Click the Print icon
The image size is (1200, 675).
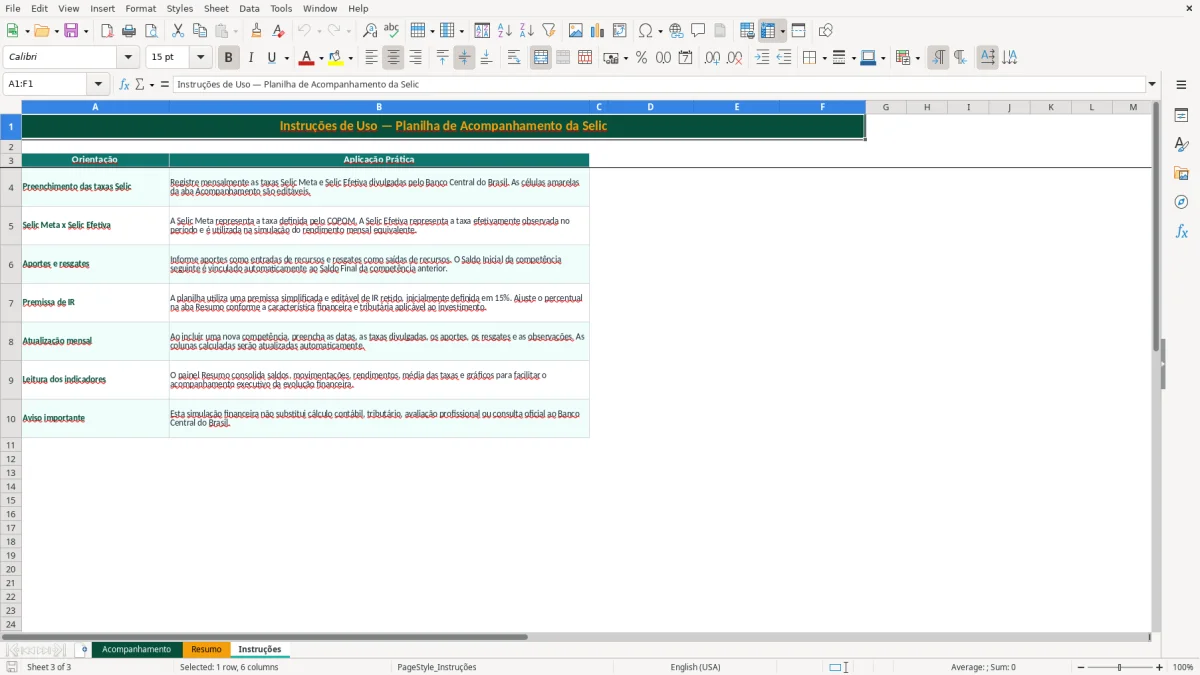click(129, 31)
